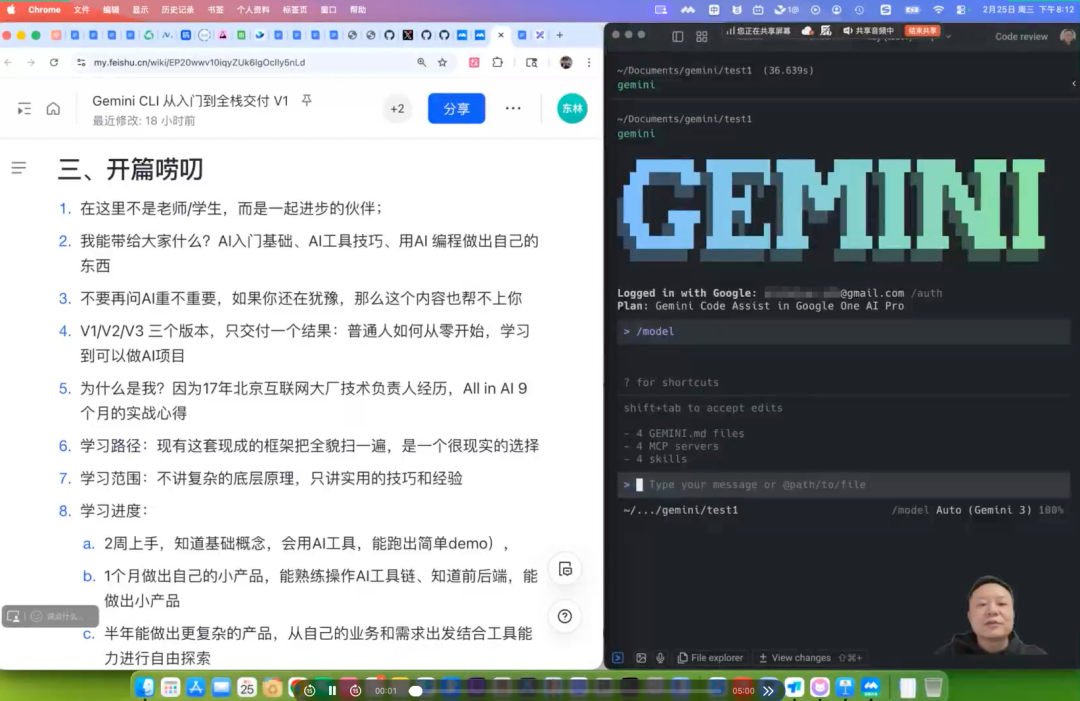Screen dimensions: 1080x701
Task: Click the microphone icon in terminal footer
Action: pos(661,658)
